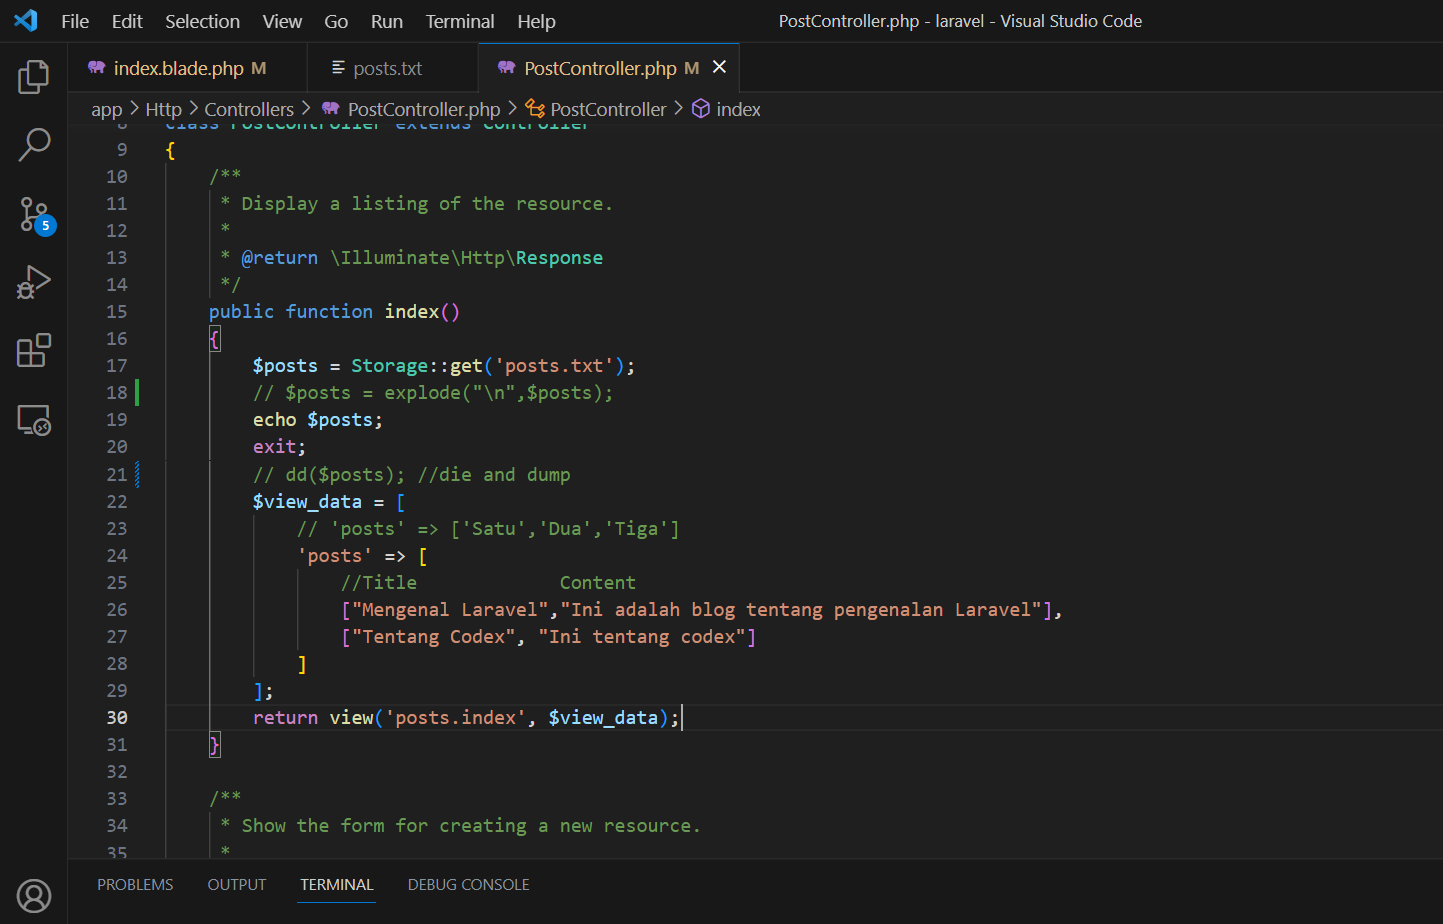Open the View menu
1443x924 pixels.
pyautogui.click(x=282, y=21)
